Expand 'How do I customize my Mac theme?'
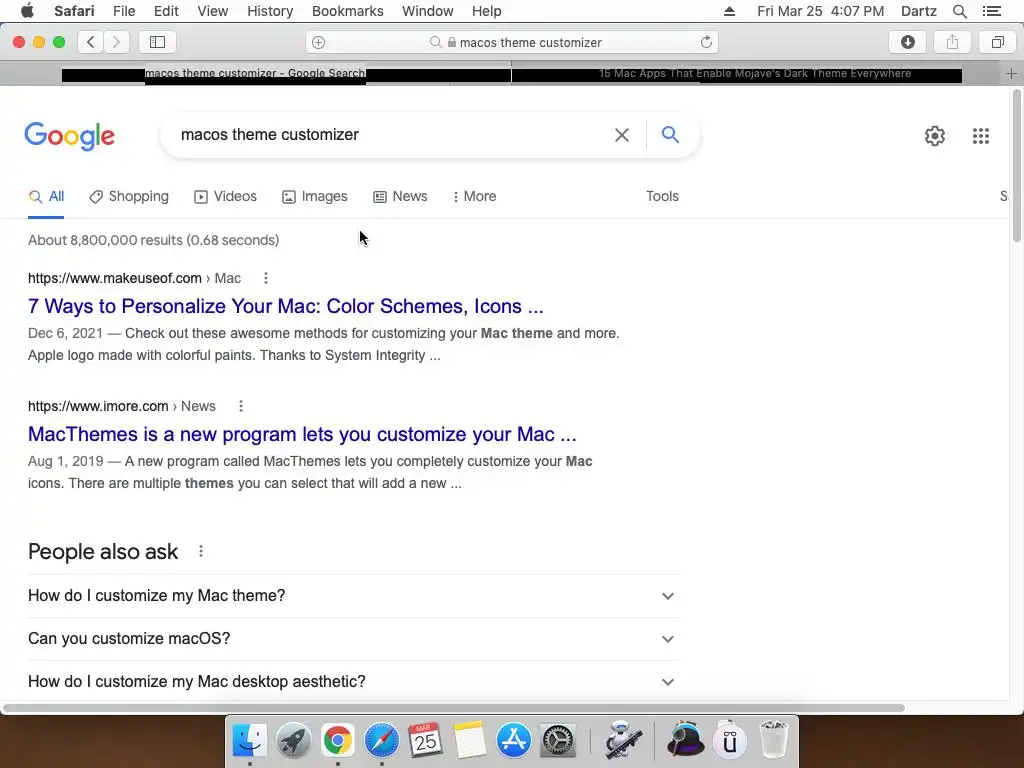This screenshot has width=1024, height=768. click(x=354, y=596)
